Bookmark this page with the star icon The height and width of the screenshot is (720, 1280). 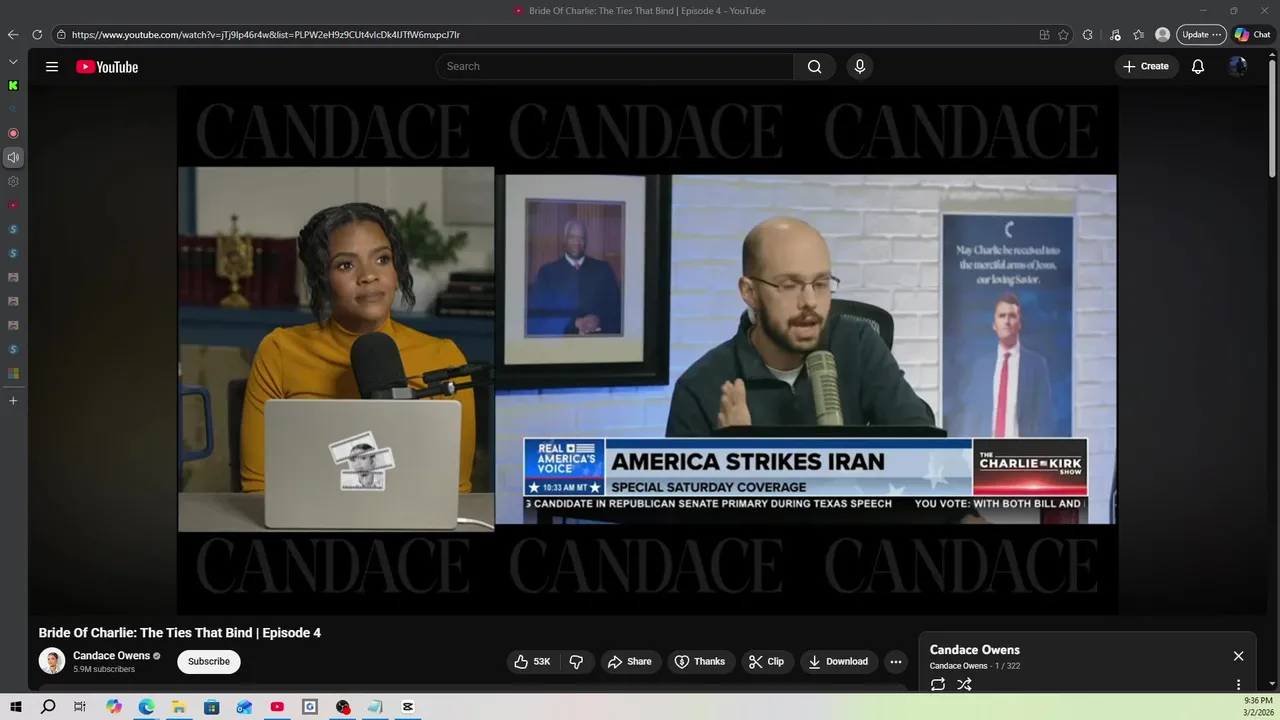click(1063, 34)
